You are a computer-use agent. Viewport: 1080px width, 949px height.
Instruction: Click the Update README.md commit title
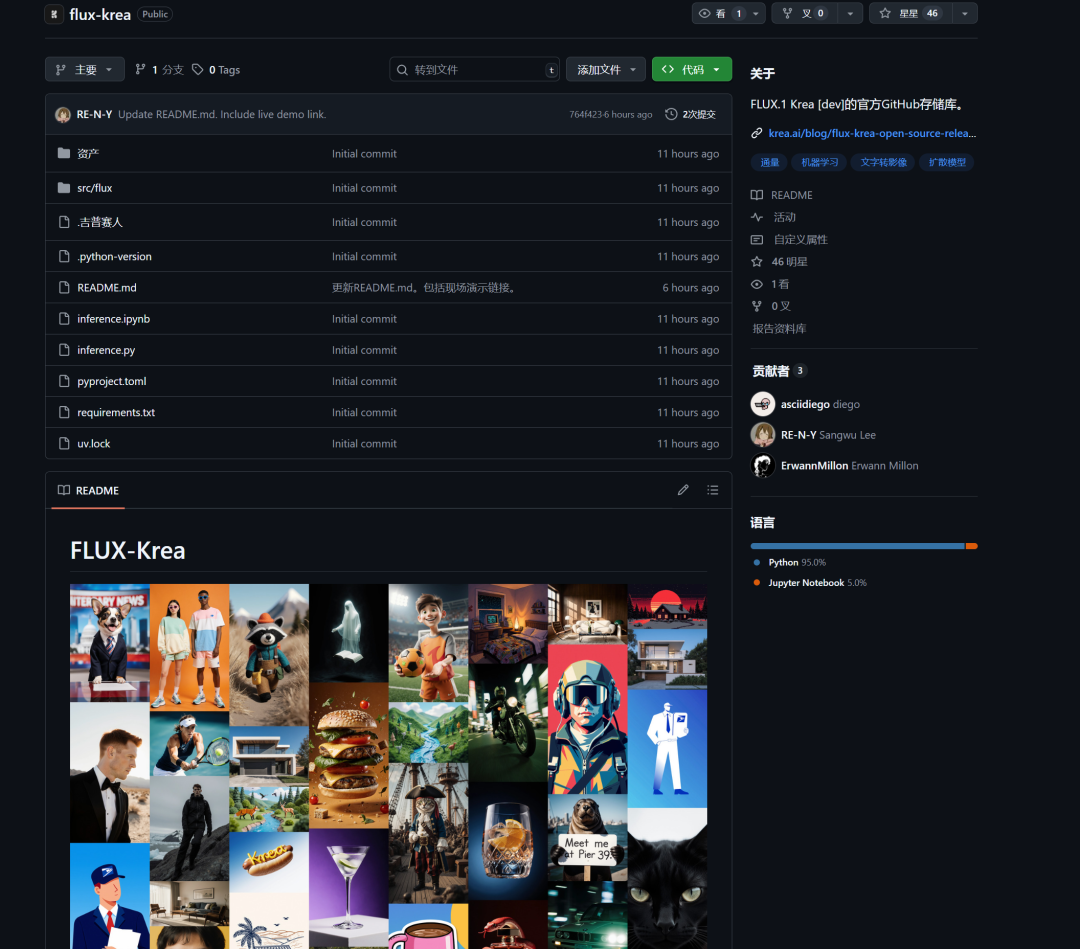click(222, 114)
